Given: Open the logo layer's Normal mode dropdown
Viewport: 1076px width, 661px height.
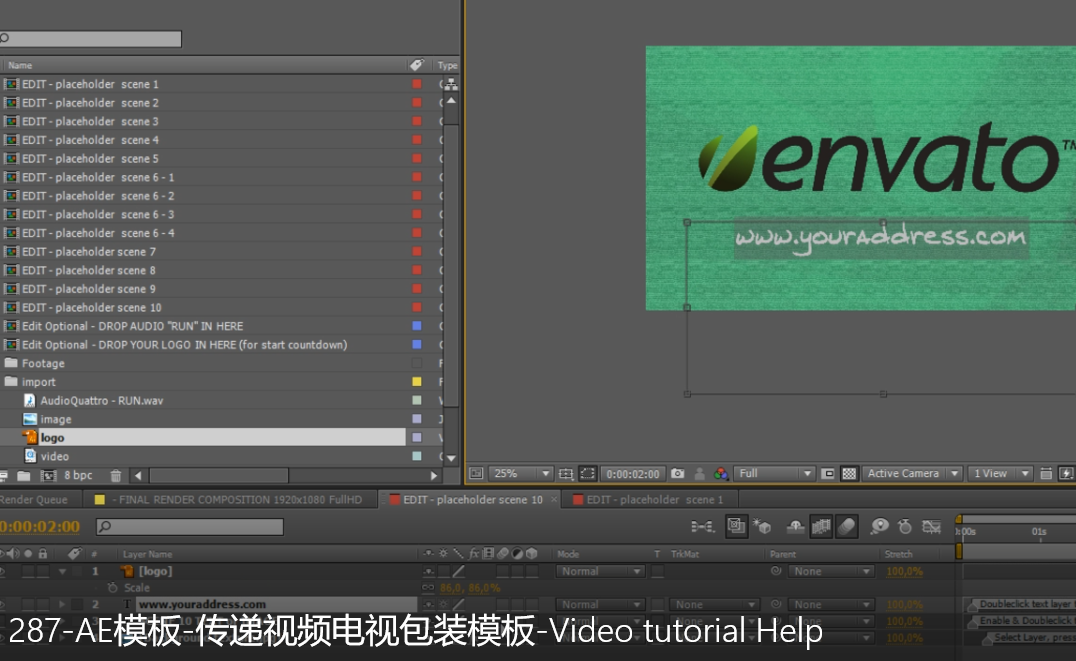Looking at the screenshot, I should pyautogui.click(x=601, y=571).
